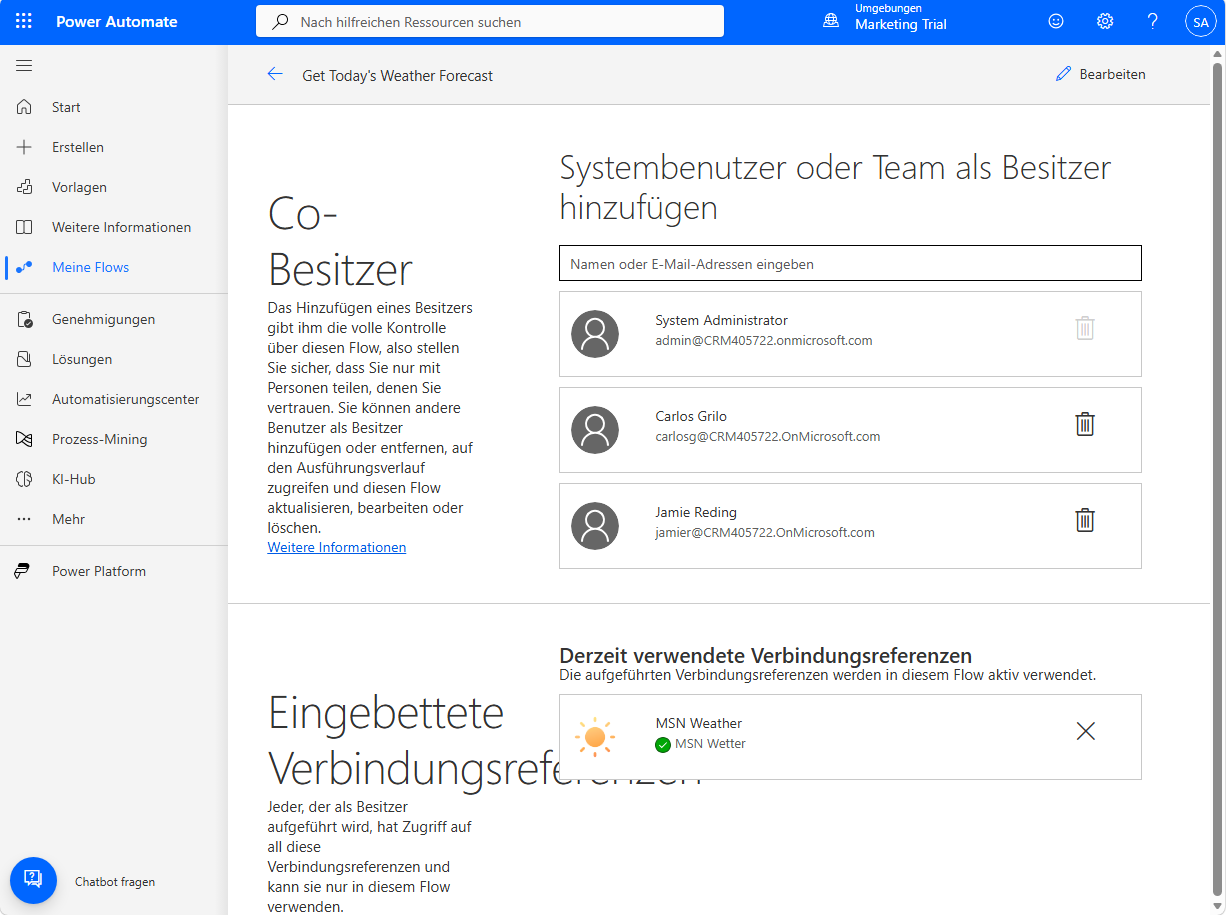Remove Jamie Reding with trash icon
The image size is (1226, 915).
[x=1085, y=520]
